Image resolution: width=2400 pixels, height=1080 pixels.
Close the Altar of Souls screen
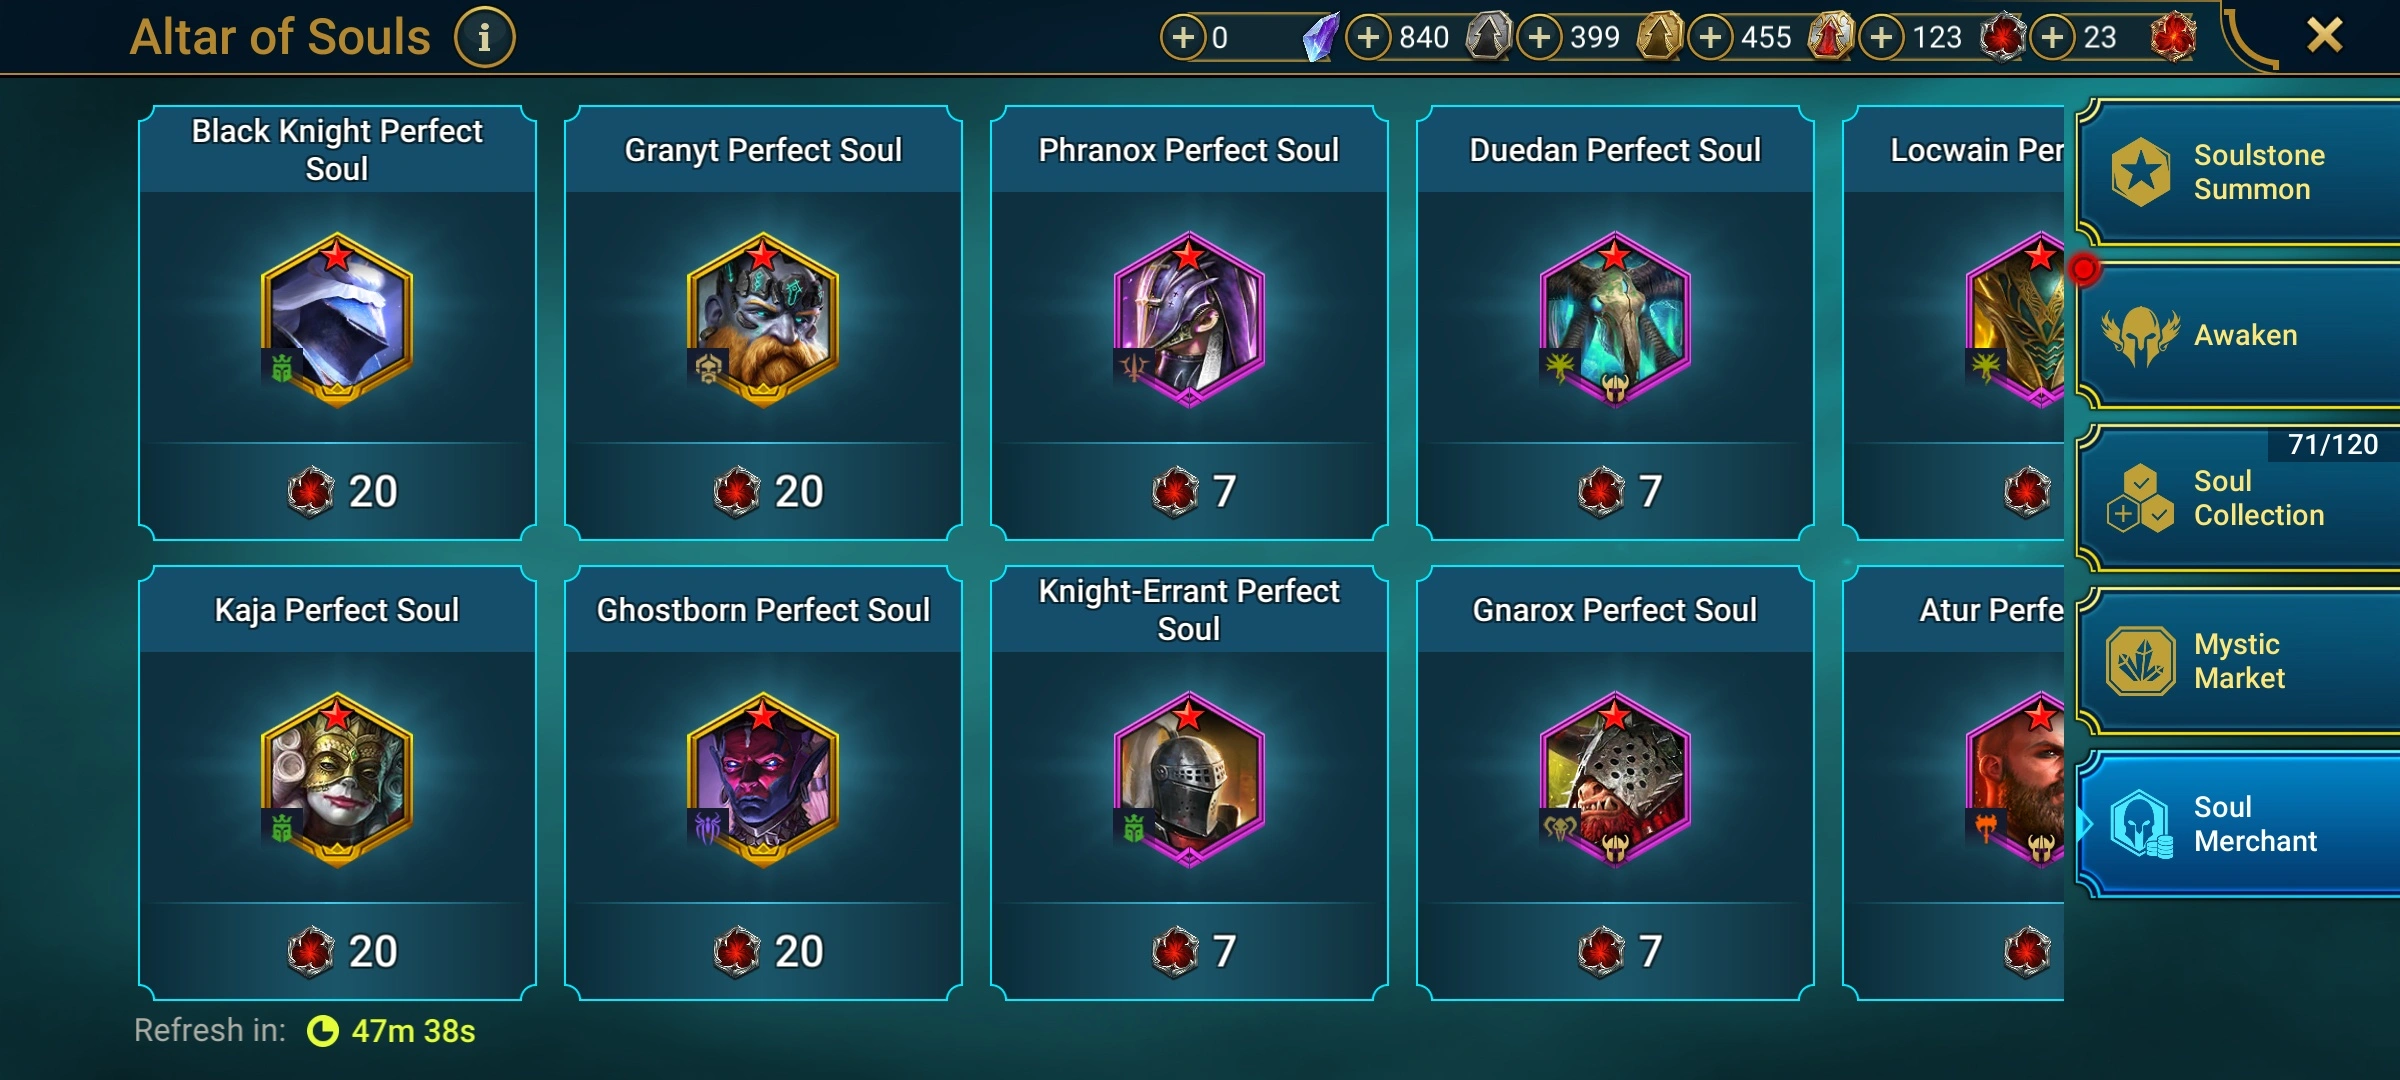click(2324, 36)
